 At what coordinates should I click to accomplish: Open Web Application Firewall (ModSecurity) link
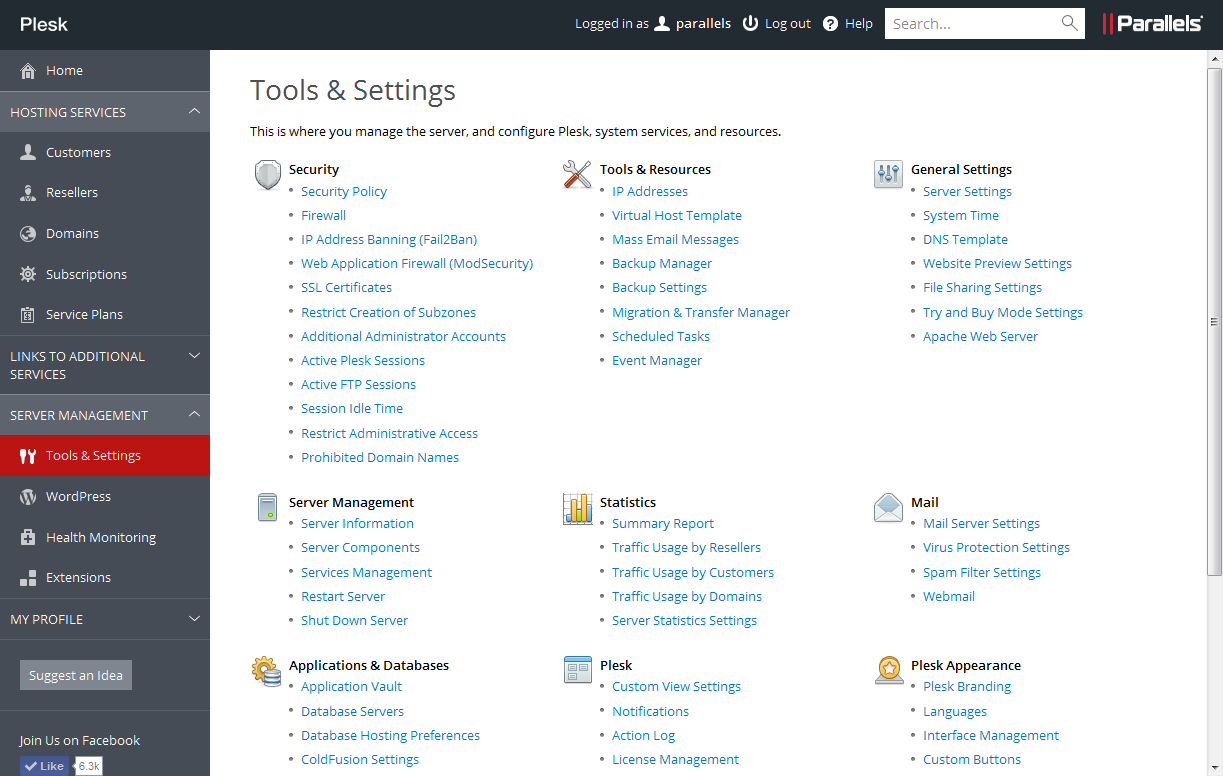coord(417,263)
